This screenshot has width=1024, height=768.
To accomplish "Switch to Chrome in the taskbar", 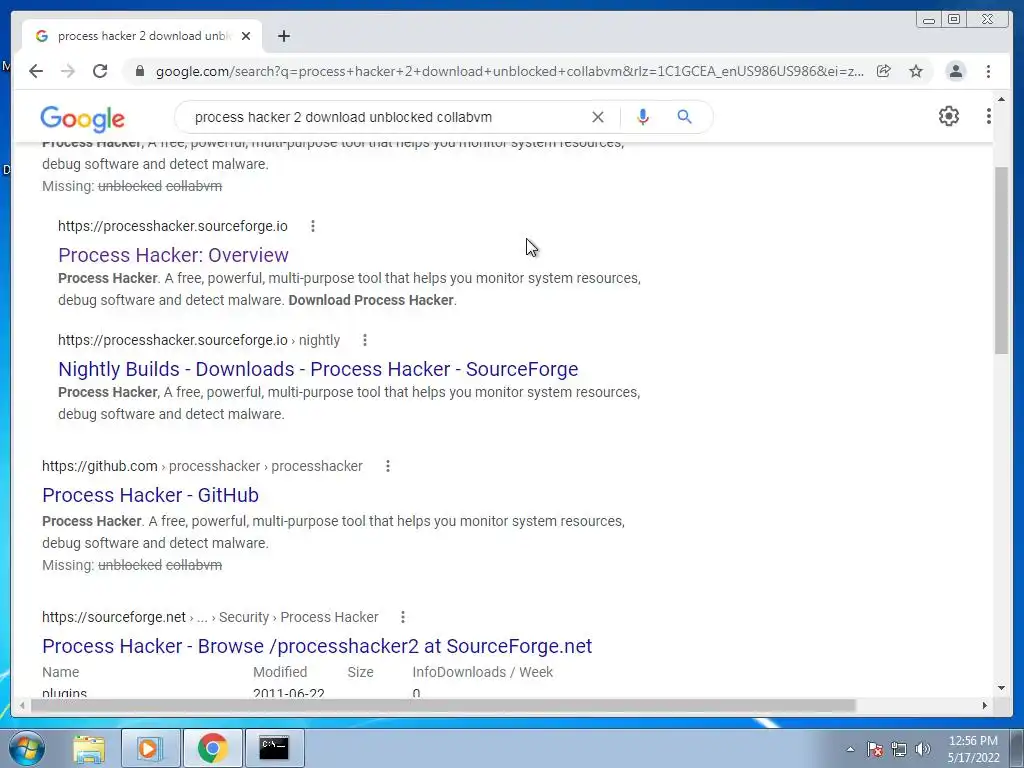I will [212, 748].
